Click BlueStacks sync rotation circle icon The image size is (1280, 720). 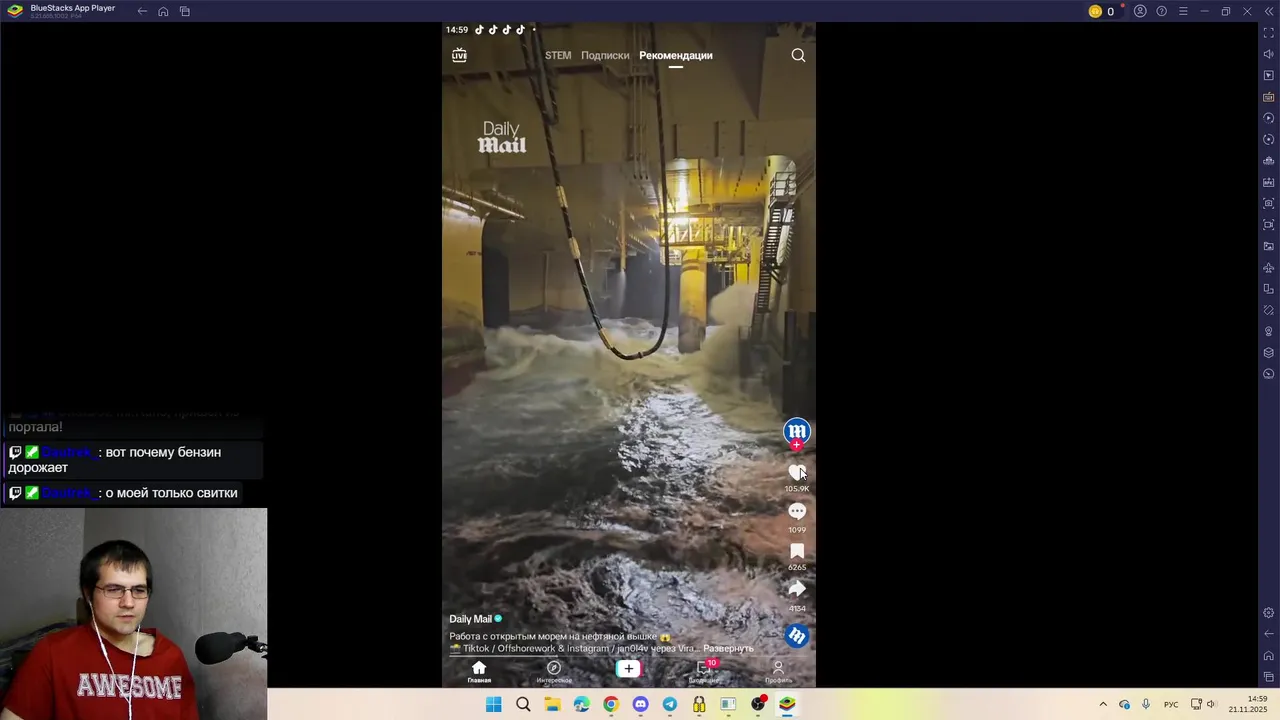pyautogui.click(x=1269, y=139)
